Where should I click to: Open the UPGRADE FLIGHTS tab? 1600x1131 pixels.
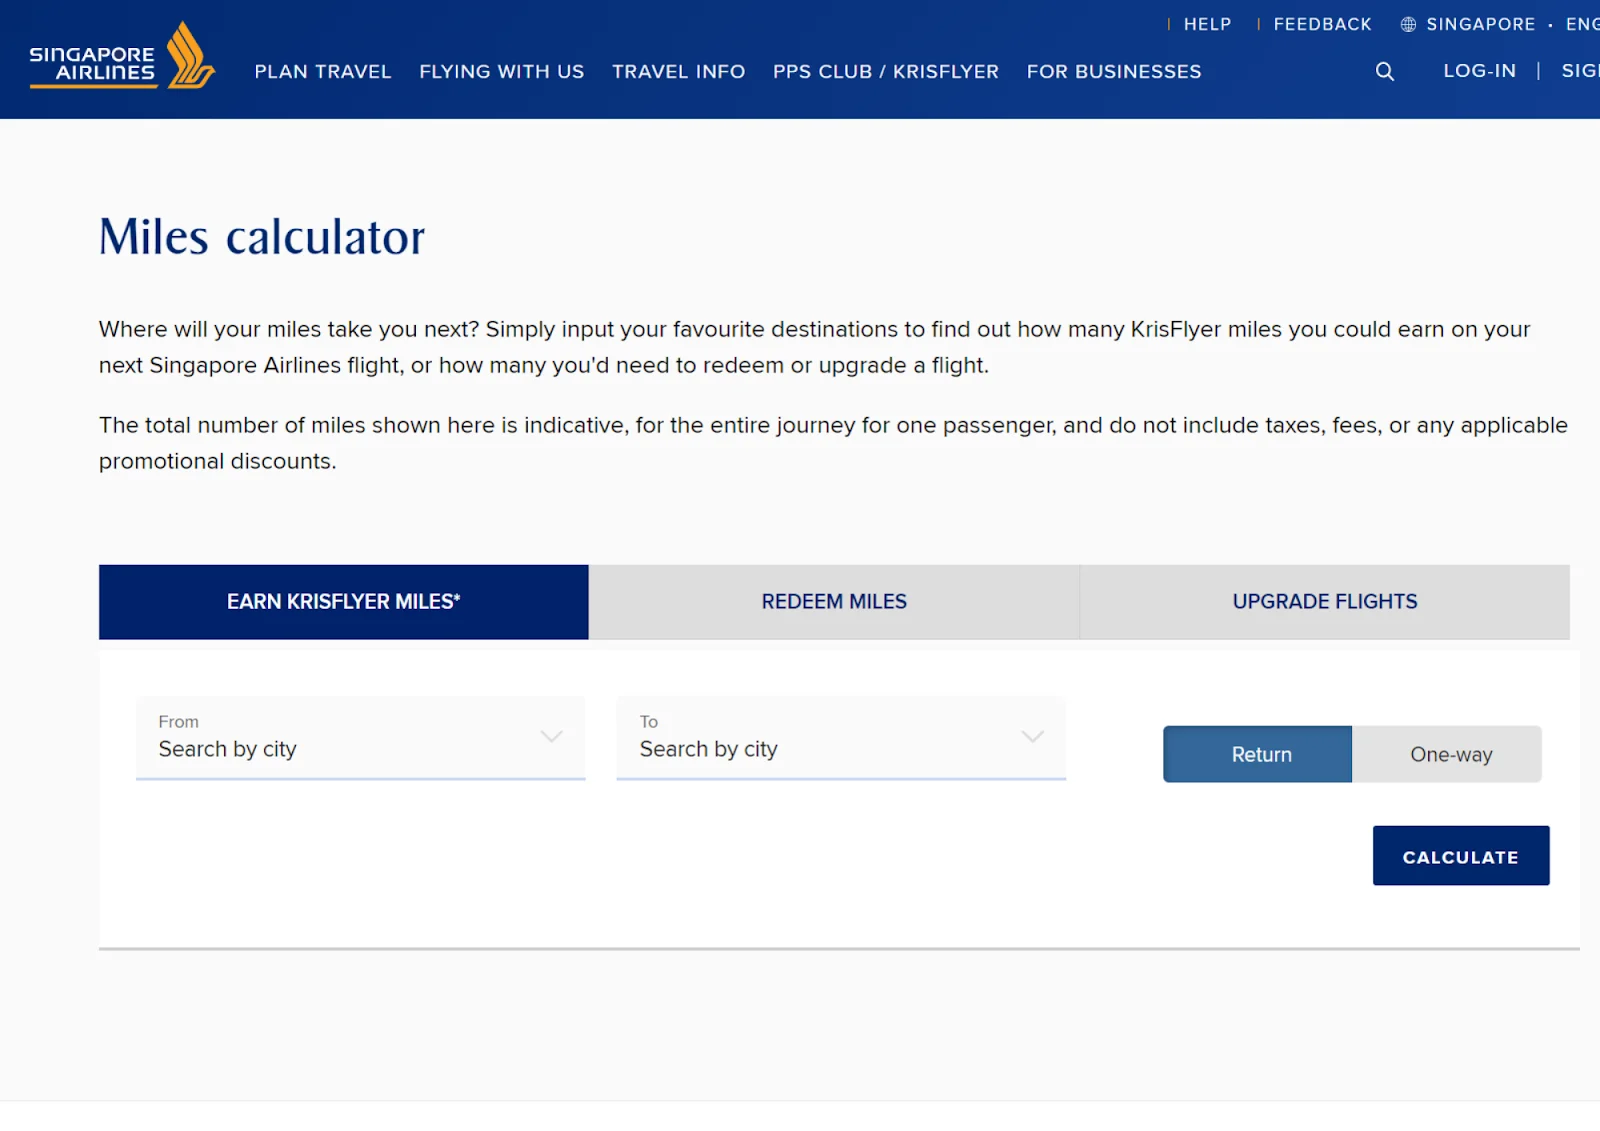point(1324,601)
